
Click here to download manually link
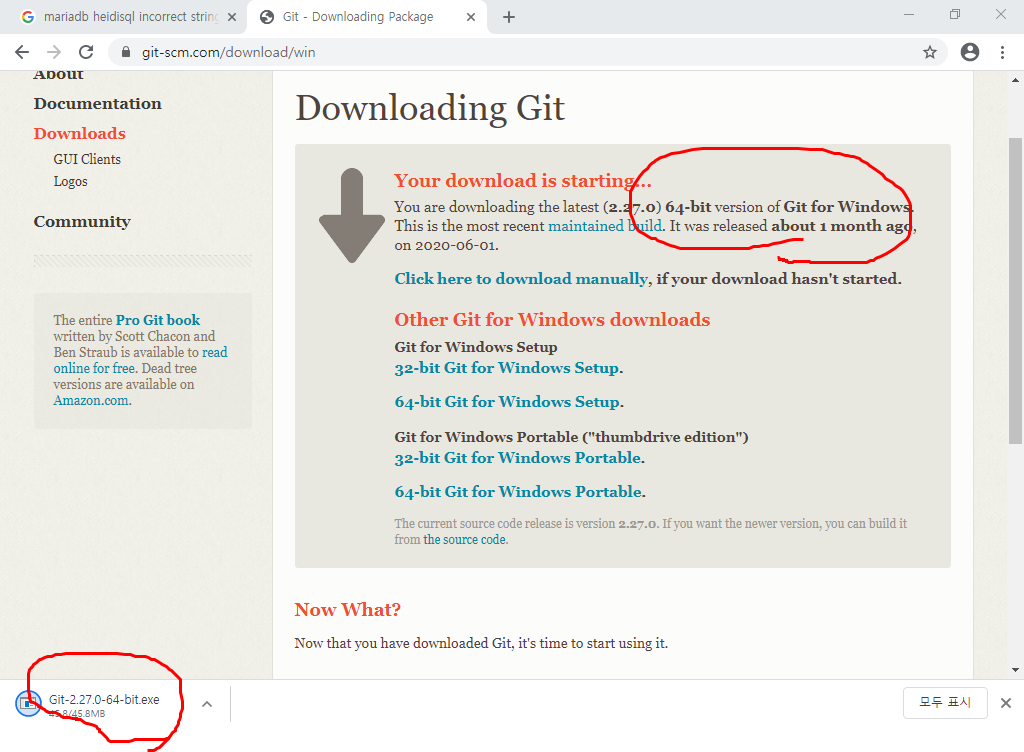tap(521, 279)
